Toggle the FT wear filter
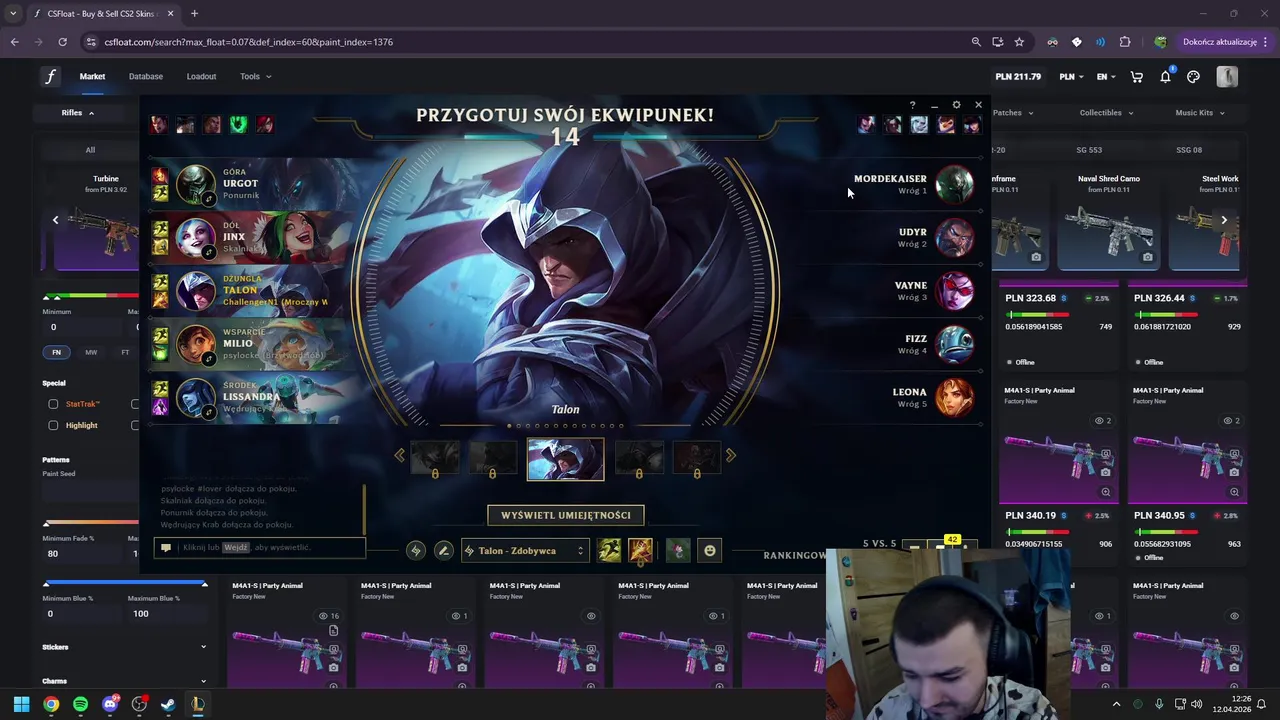Screen dimensions: 1280x720 125,352
